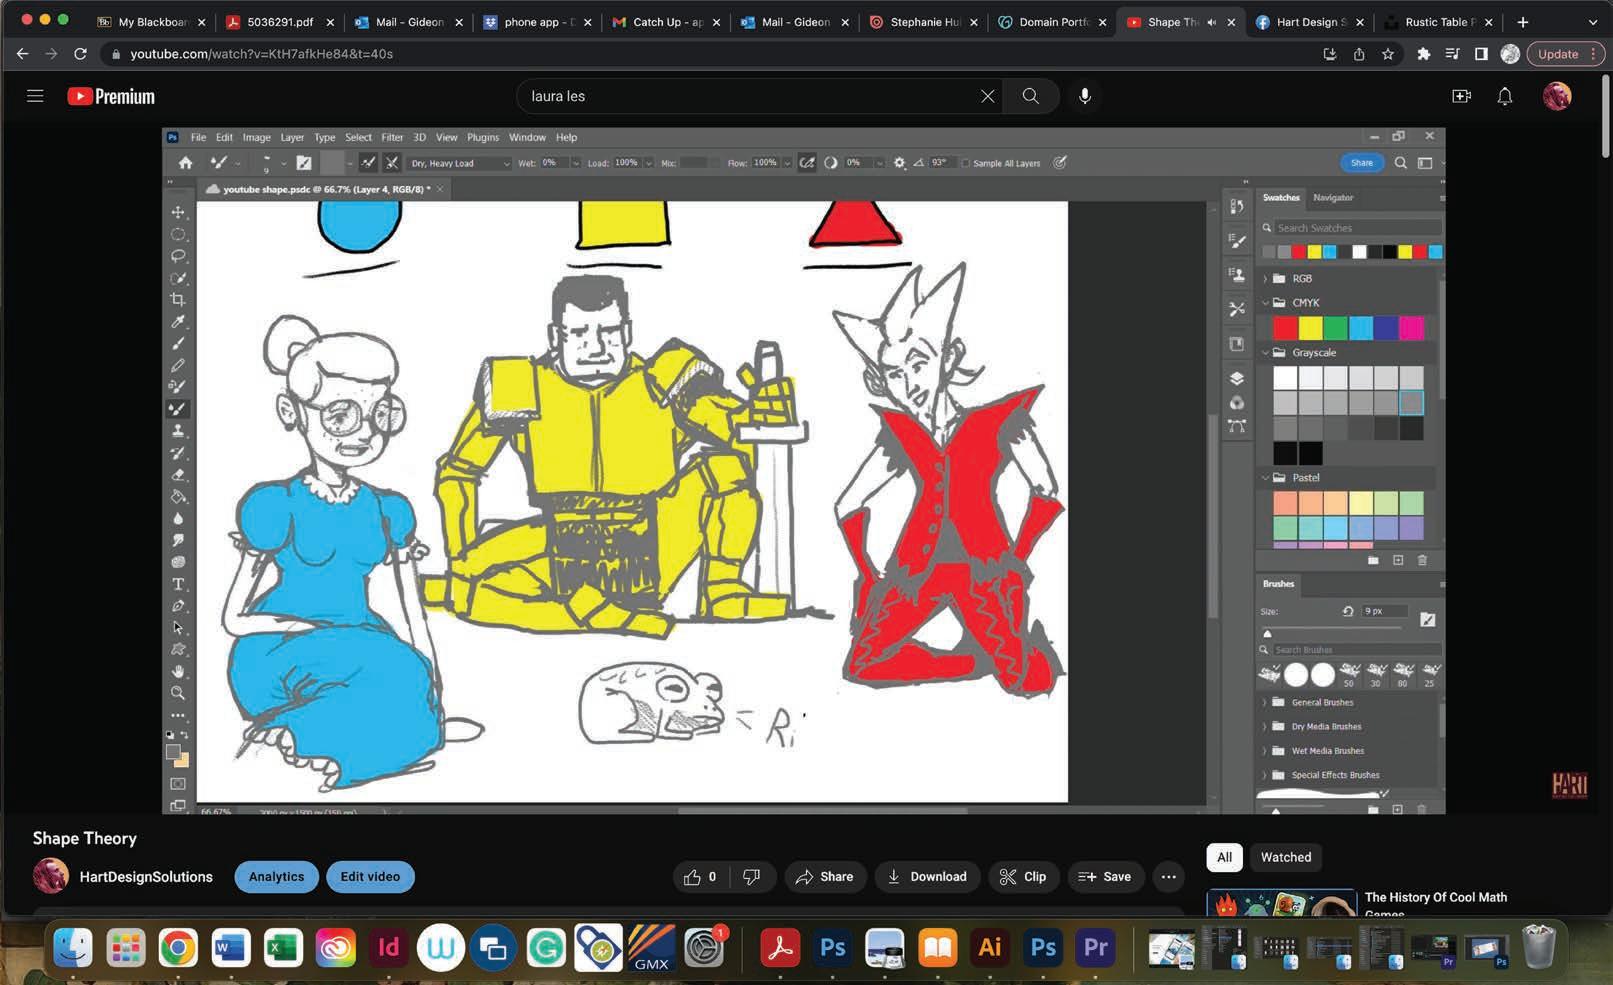Select the Mixer Brush tool

tap(178, 408)
